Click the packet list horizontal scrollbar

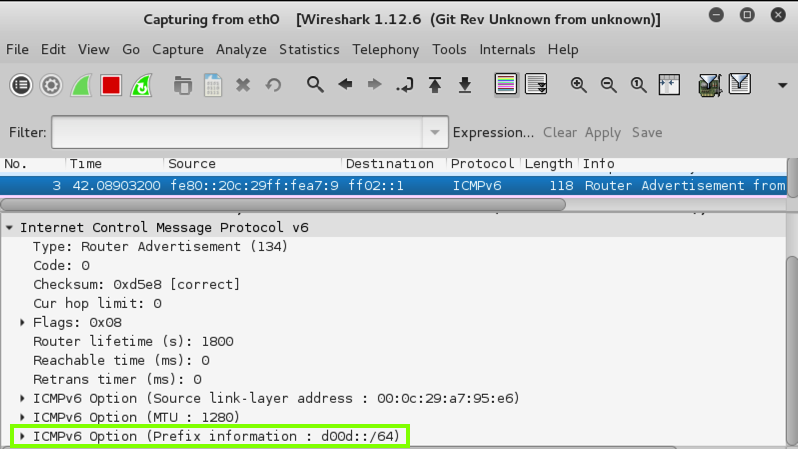point(283,205)
